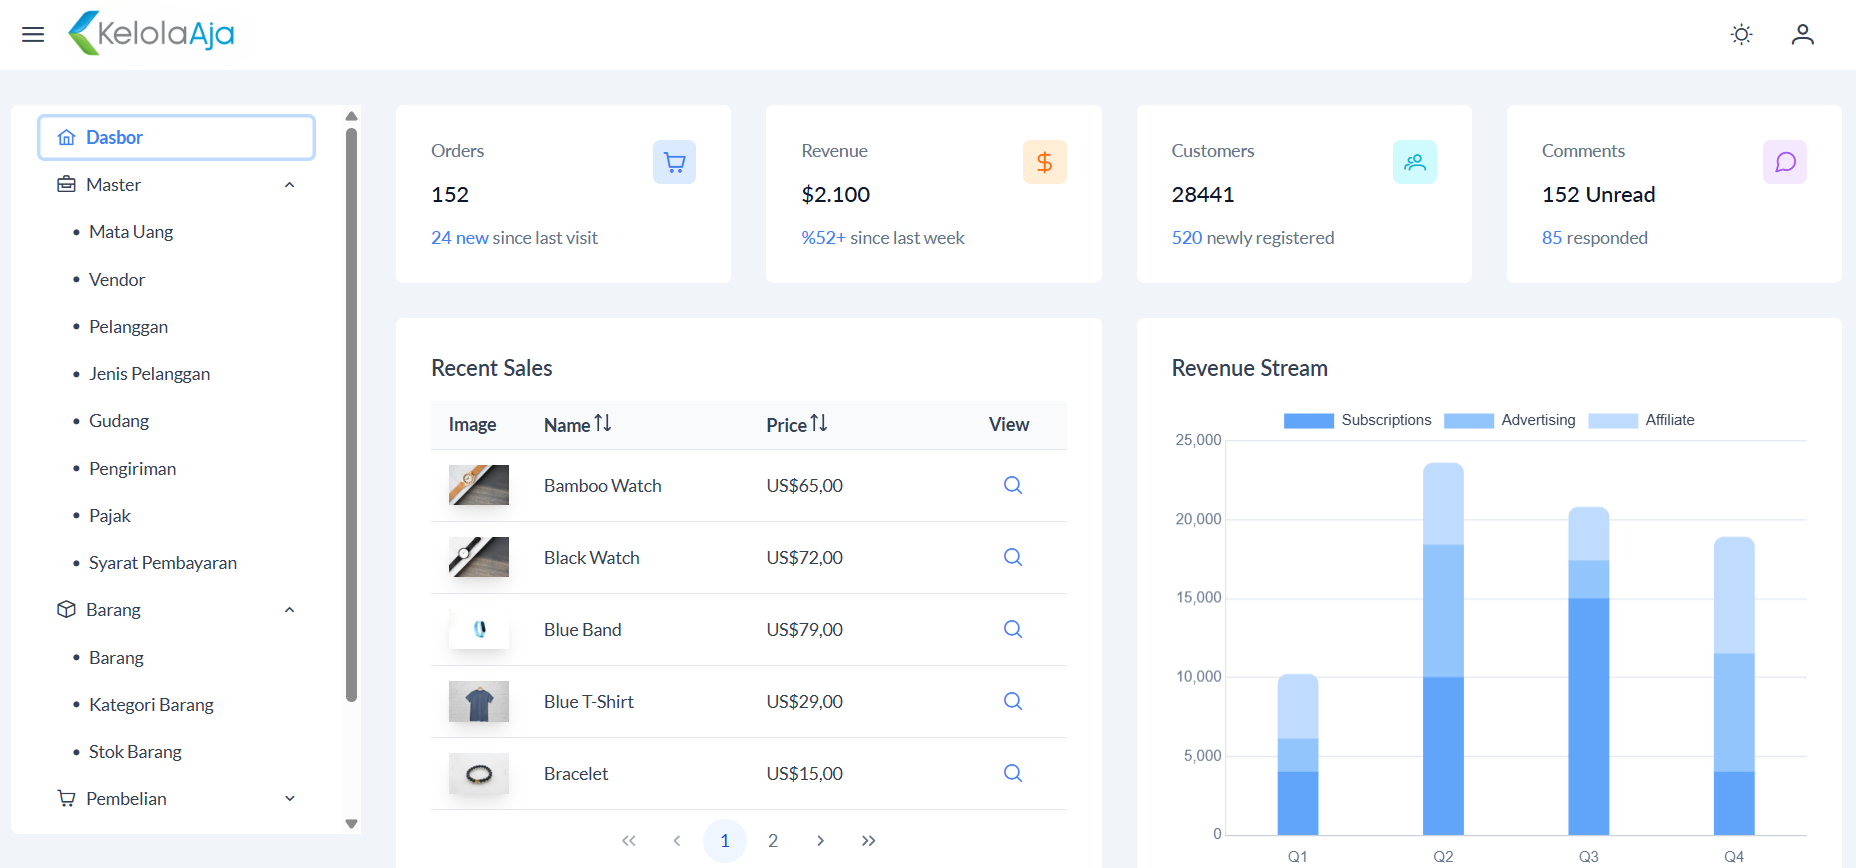Click the Revenue dollar sign icon
Screen dimensions: 1856x868
pos(1044,162)
